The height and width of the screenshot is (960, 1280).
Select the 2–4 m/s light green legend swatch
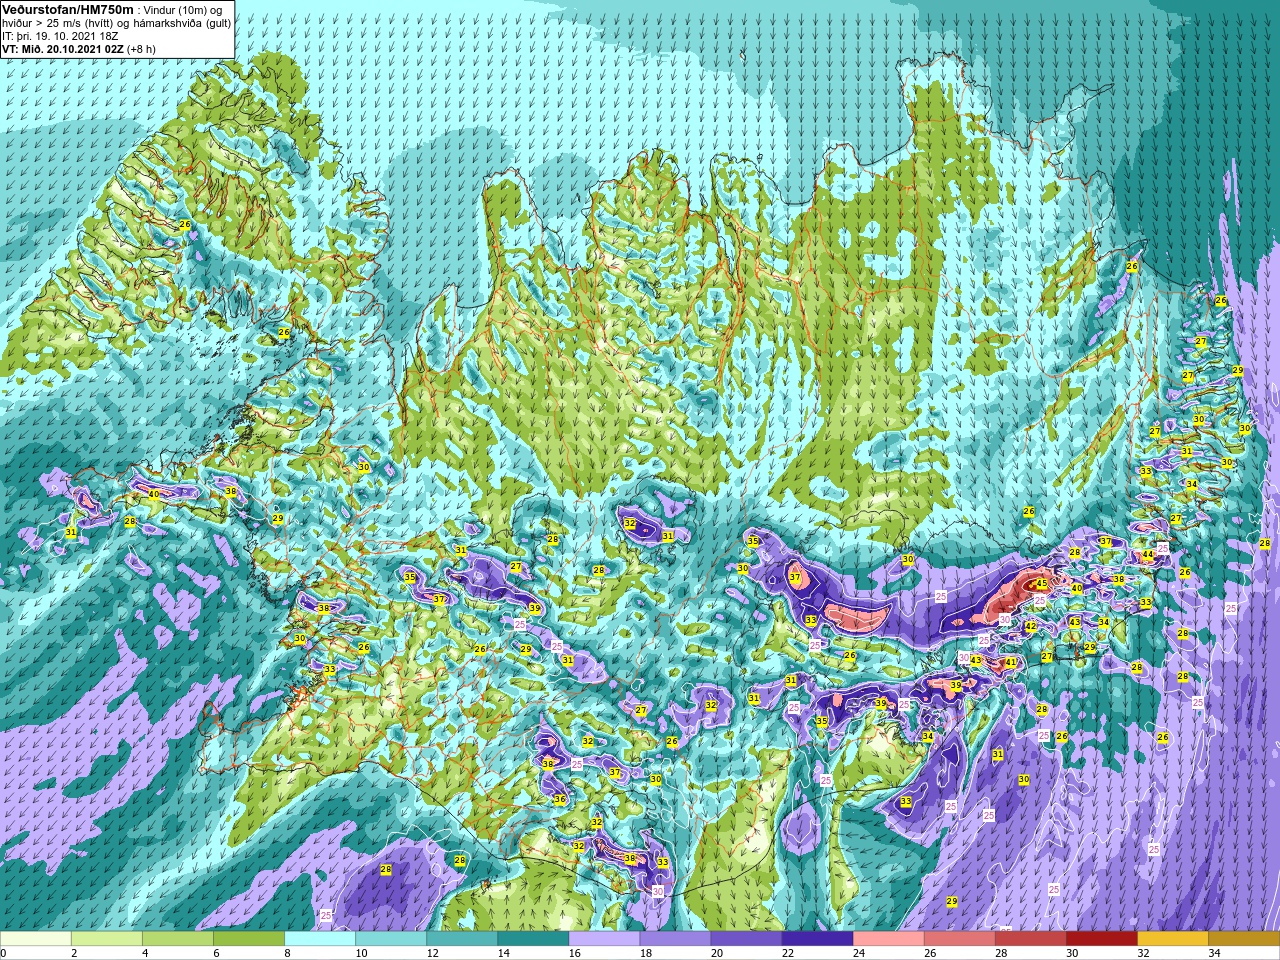pos(107,939)
